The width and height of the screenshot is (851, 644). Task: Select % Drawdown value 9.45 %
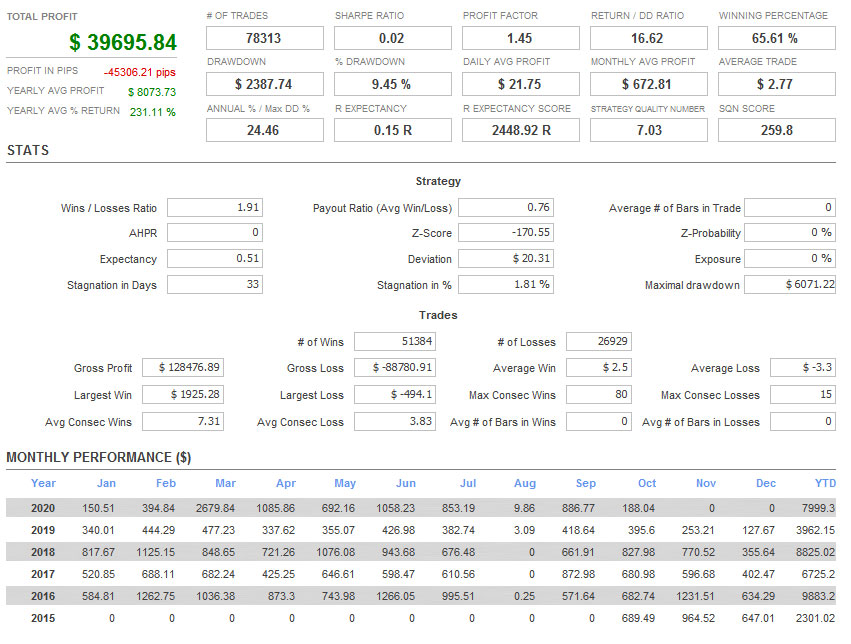[393, 85]
